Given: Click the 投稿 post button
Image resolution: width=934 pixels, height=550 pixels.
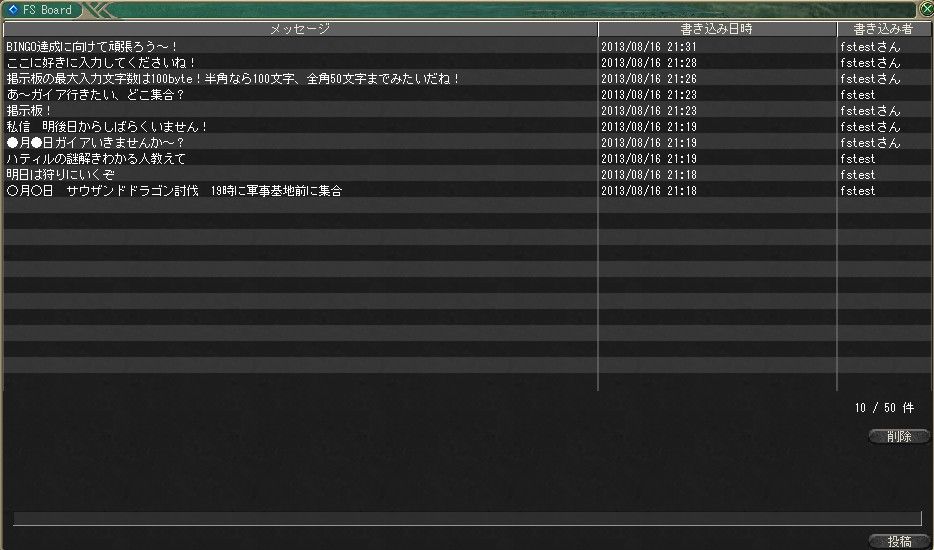Looking at the screenshot, I should [x=899, y=542].
